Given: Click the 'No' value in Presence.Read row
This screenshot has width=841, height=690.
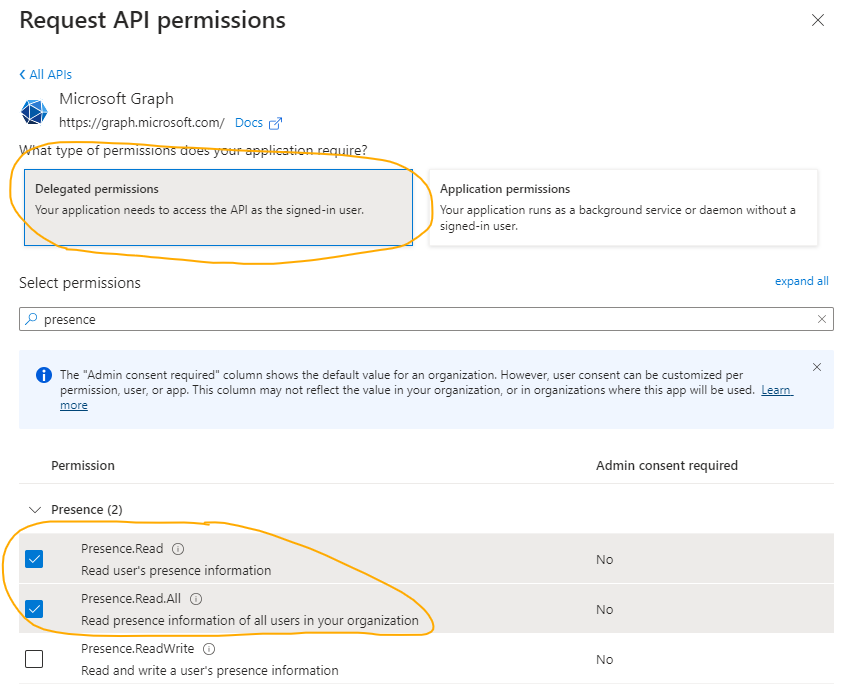Looking at the screenshot, I should pos(604,560).
